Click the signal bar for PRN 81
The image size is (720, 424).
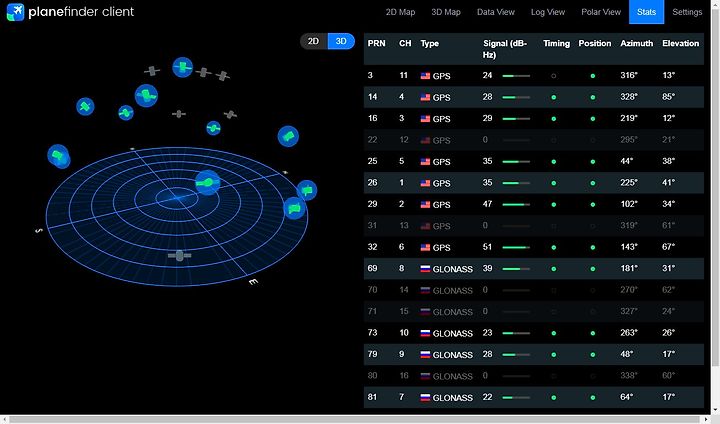[516, 397]
